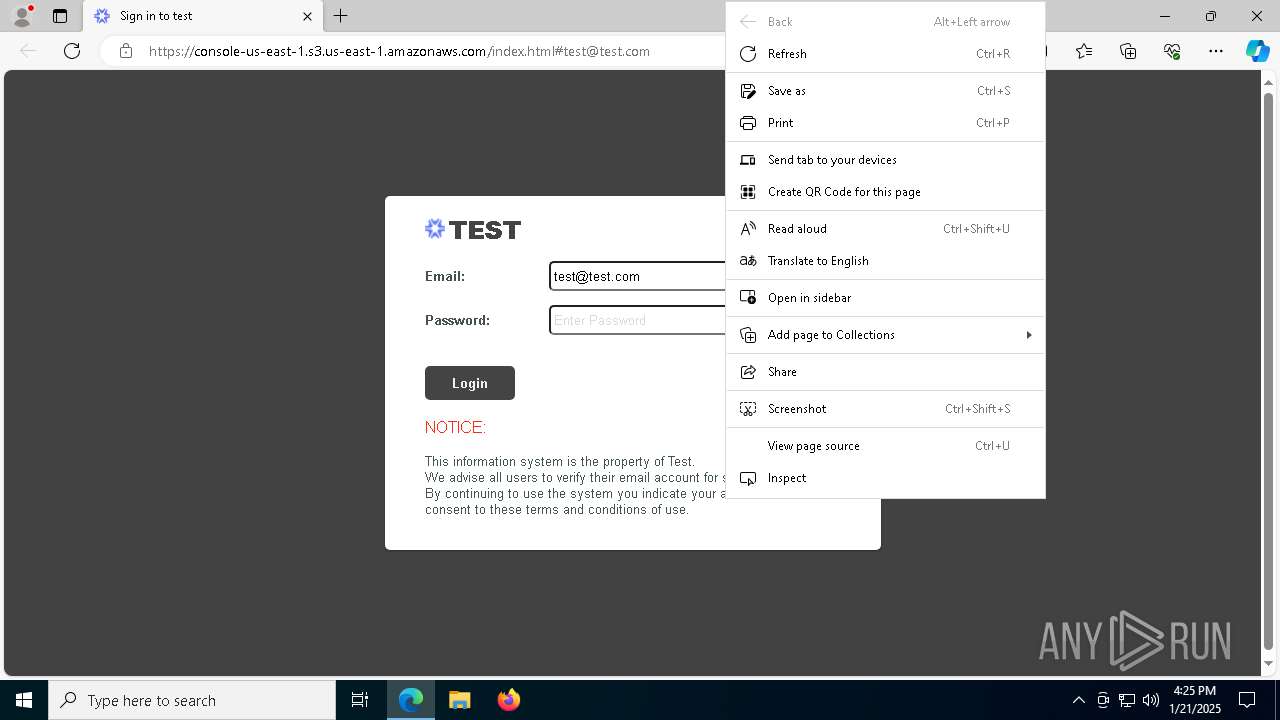This screenshot has width=1280, height=720.
Task: Open the Edge profile avatar icon
Action: coord(22,16)
